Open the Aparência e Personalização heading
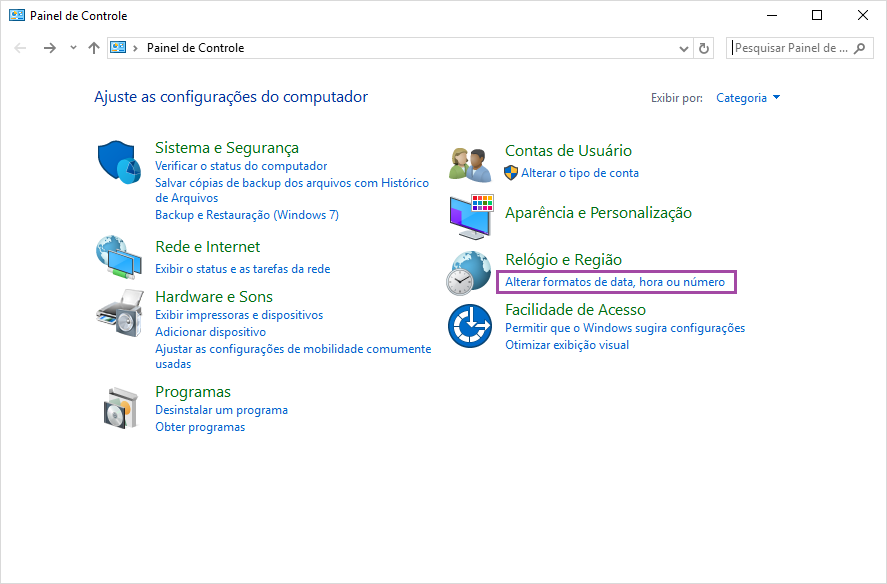 pos(598,213)
